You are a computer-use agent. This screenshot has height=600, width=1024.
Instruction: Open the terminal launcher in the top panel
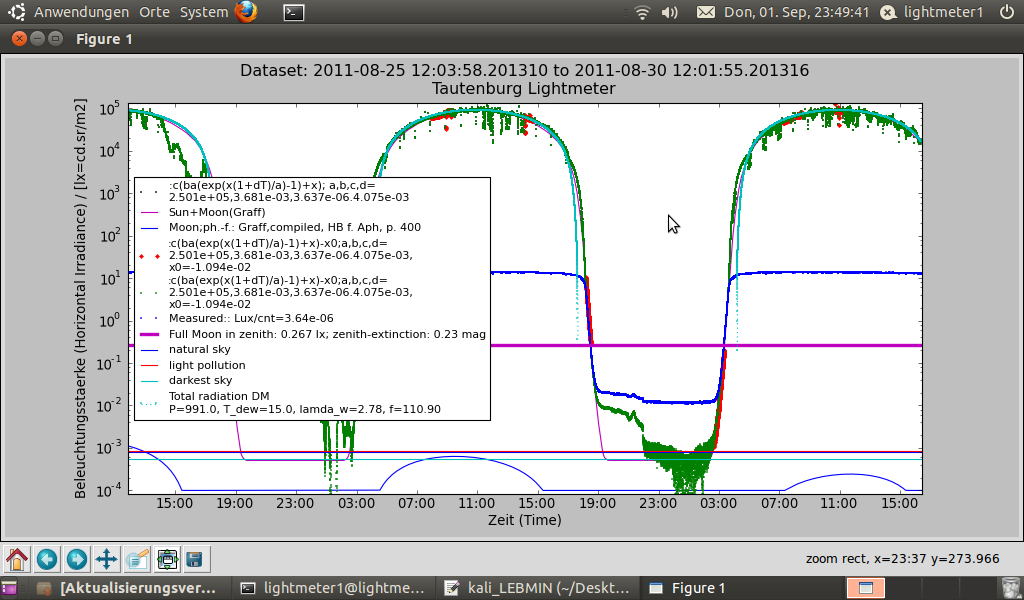click(x=294, y=12)
